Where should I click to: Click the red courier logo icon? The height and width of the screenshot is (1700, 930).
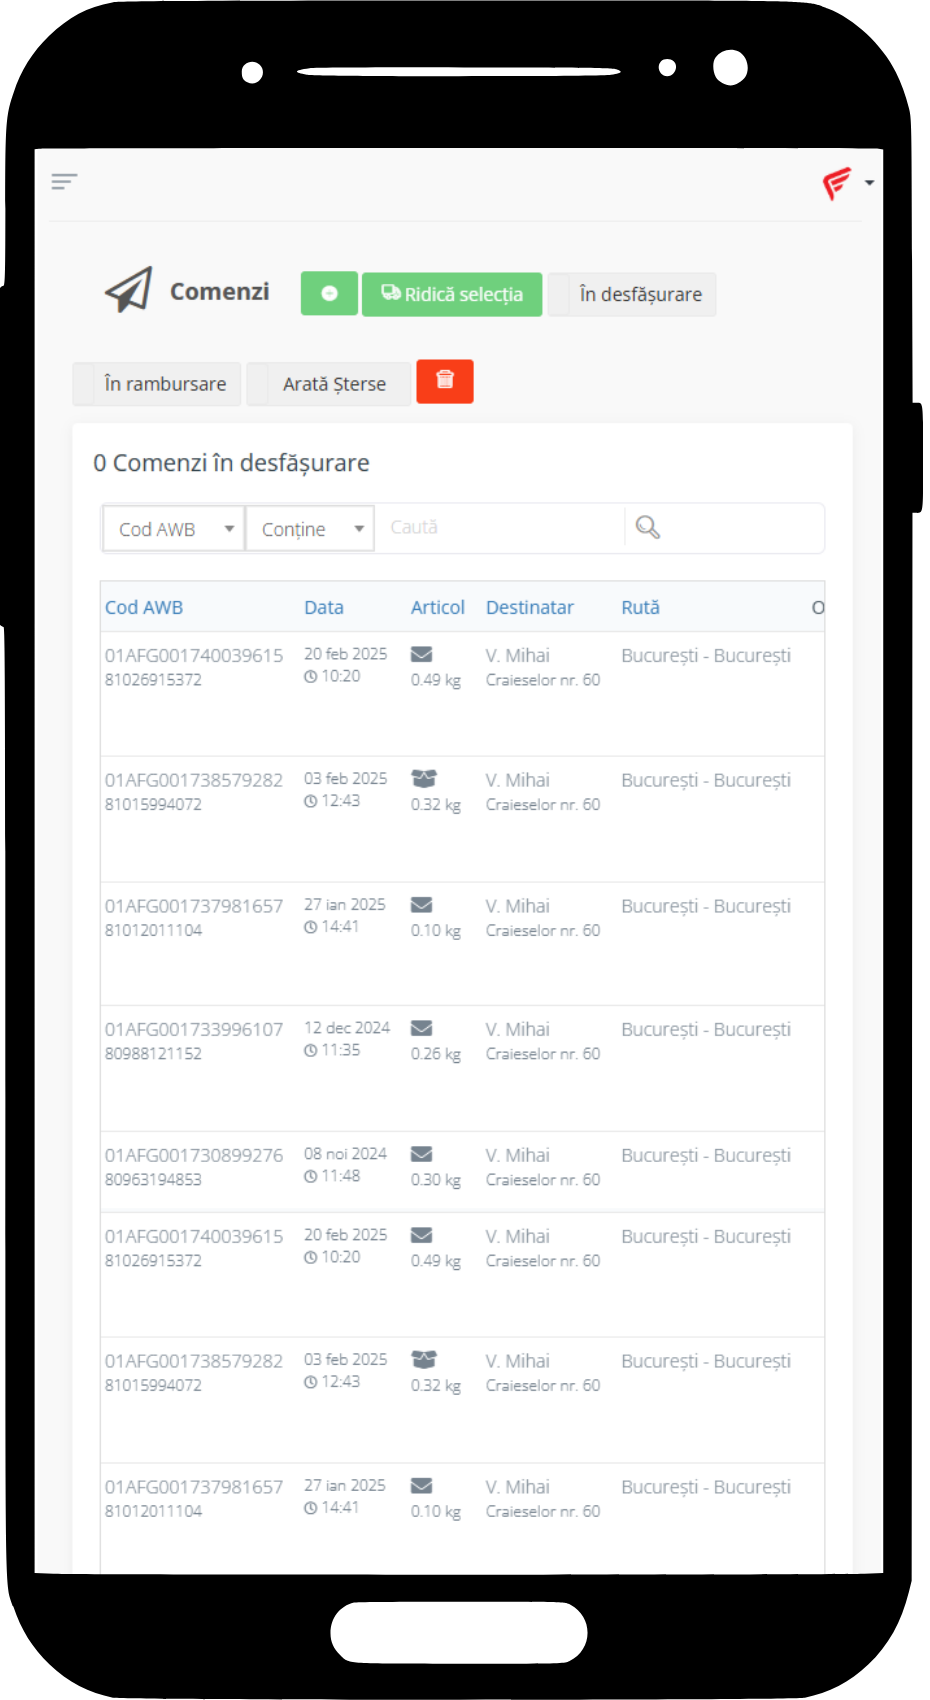836,183
